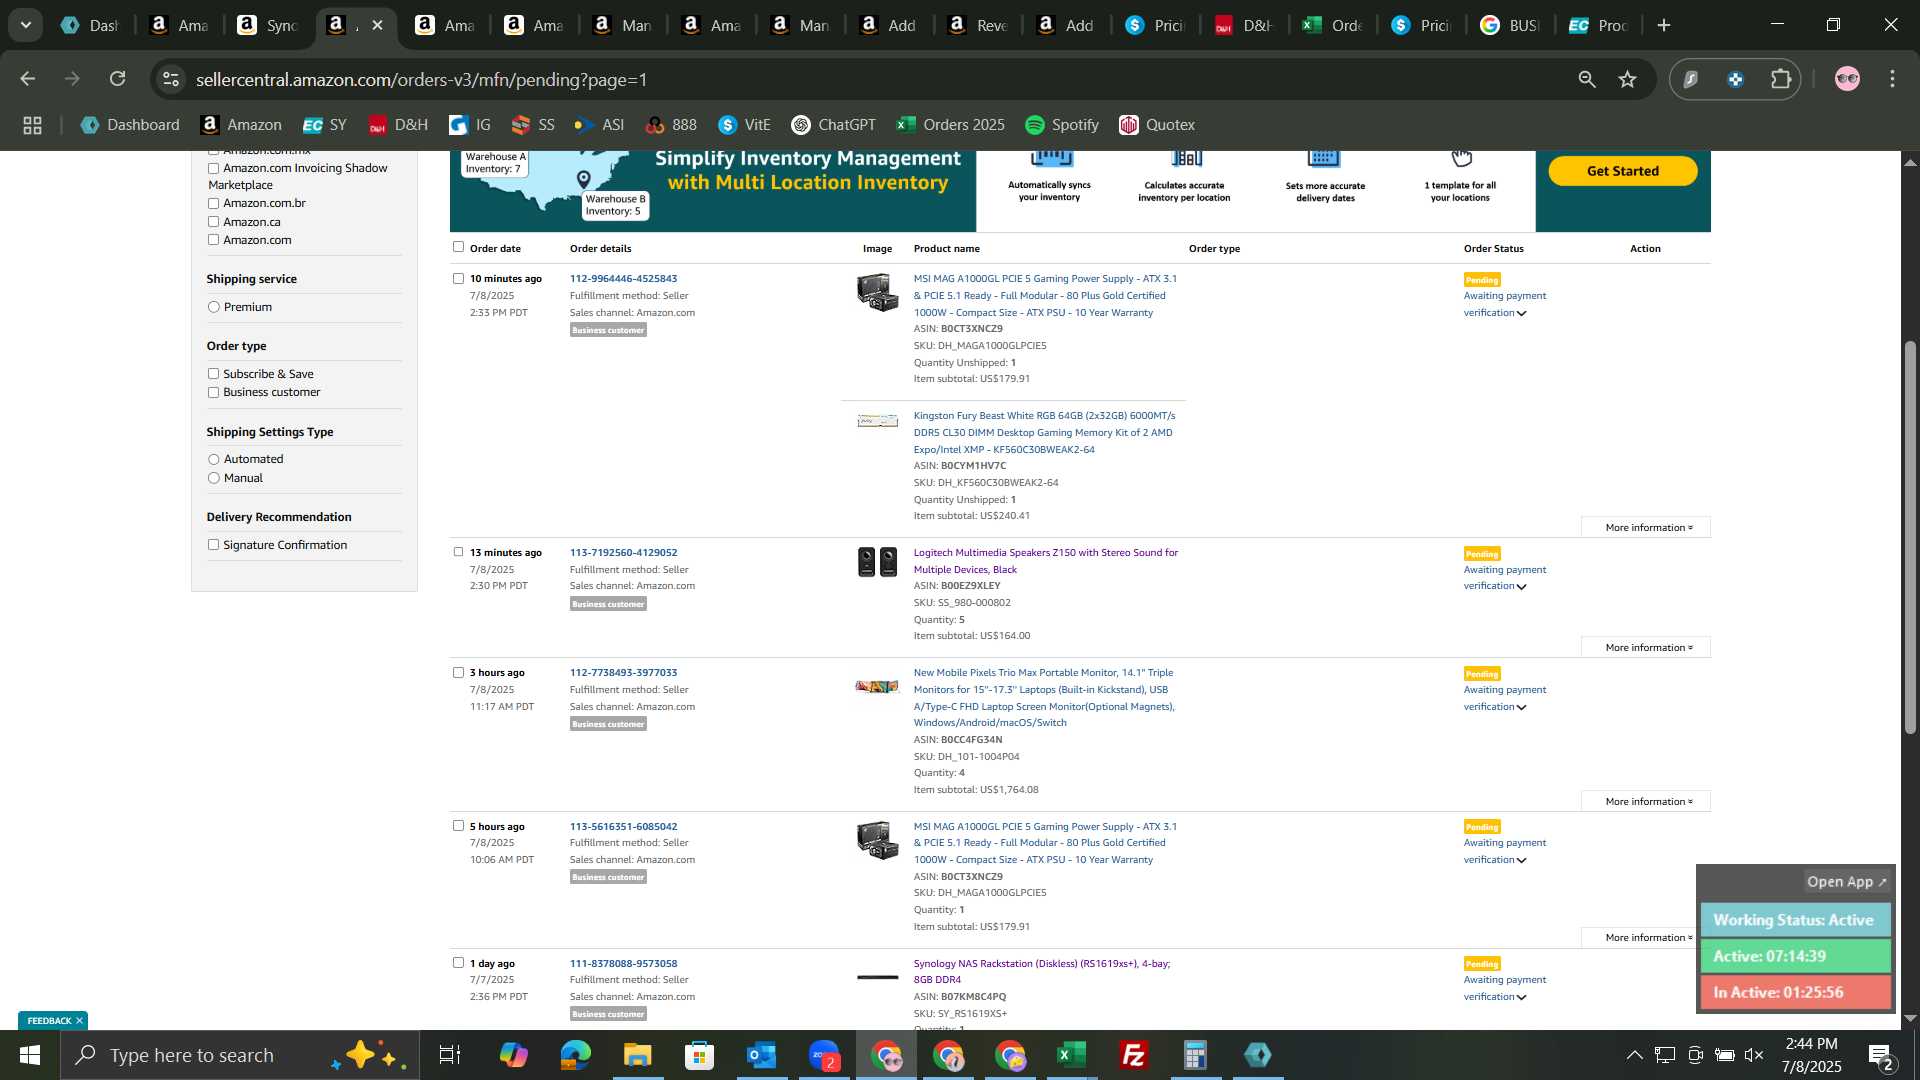This screenshot has width=1920, height=1080.
Task: Switch to the Dash browser tab
Action: coord(90,25)
